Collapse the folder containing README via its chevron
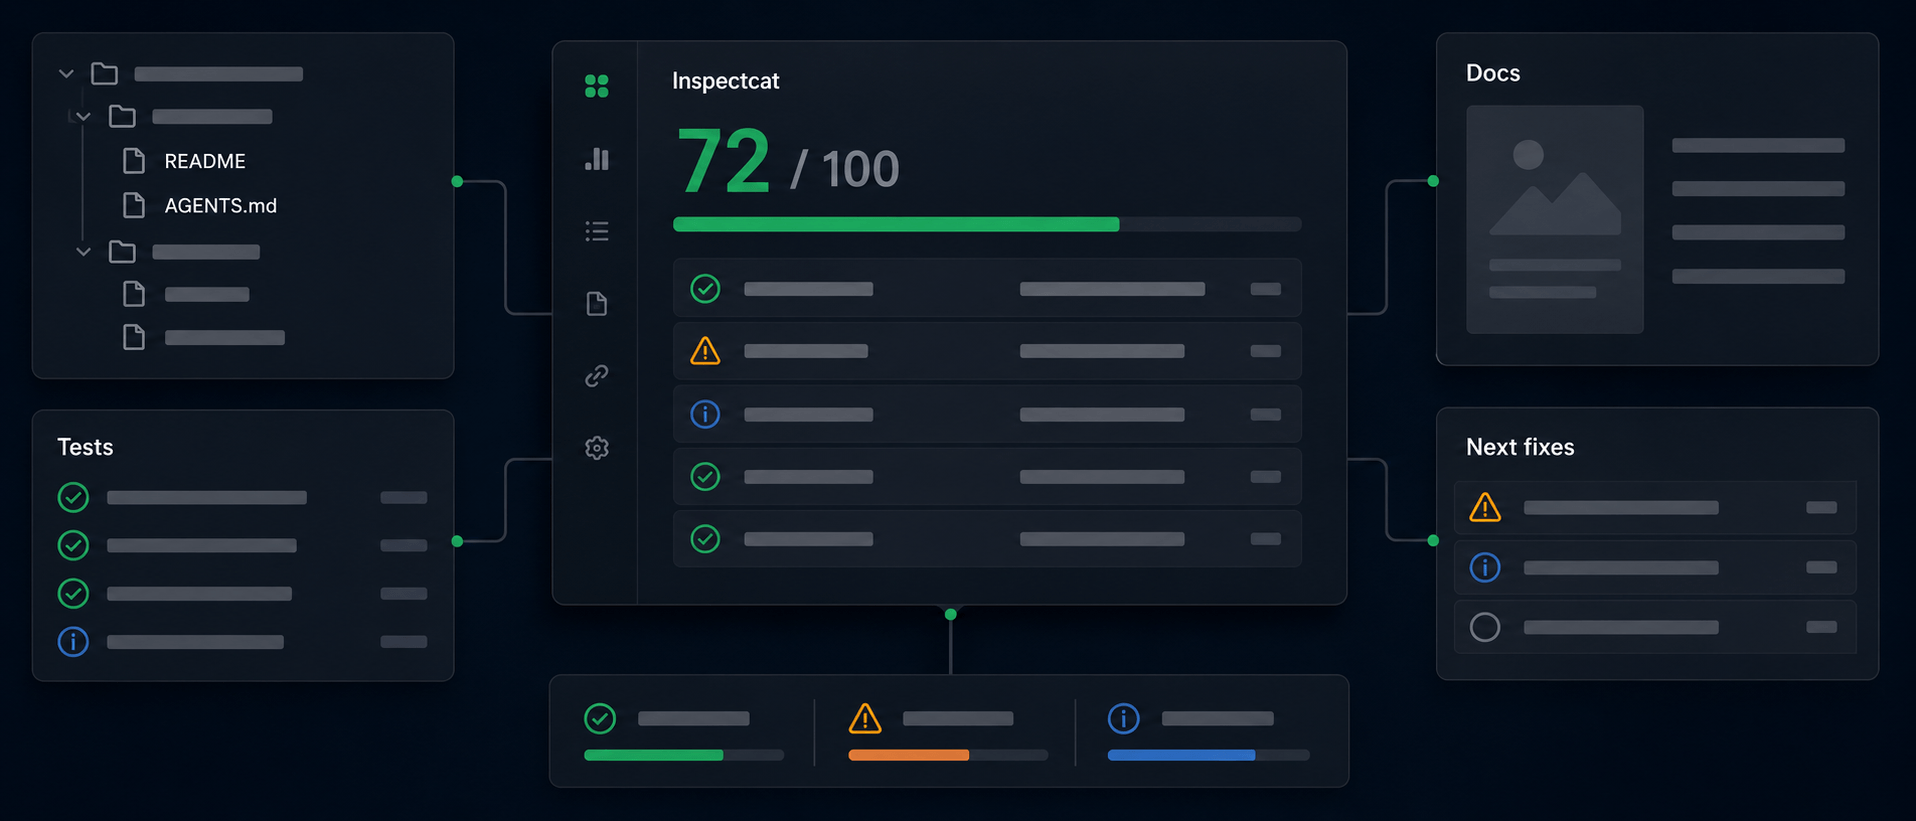The width and height of the screenshot is (1916, 821). [84, 117]
